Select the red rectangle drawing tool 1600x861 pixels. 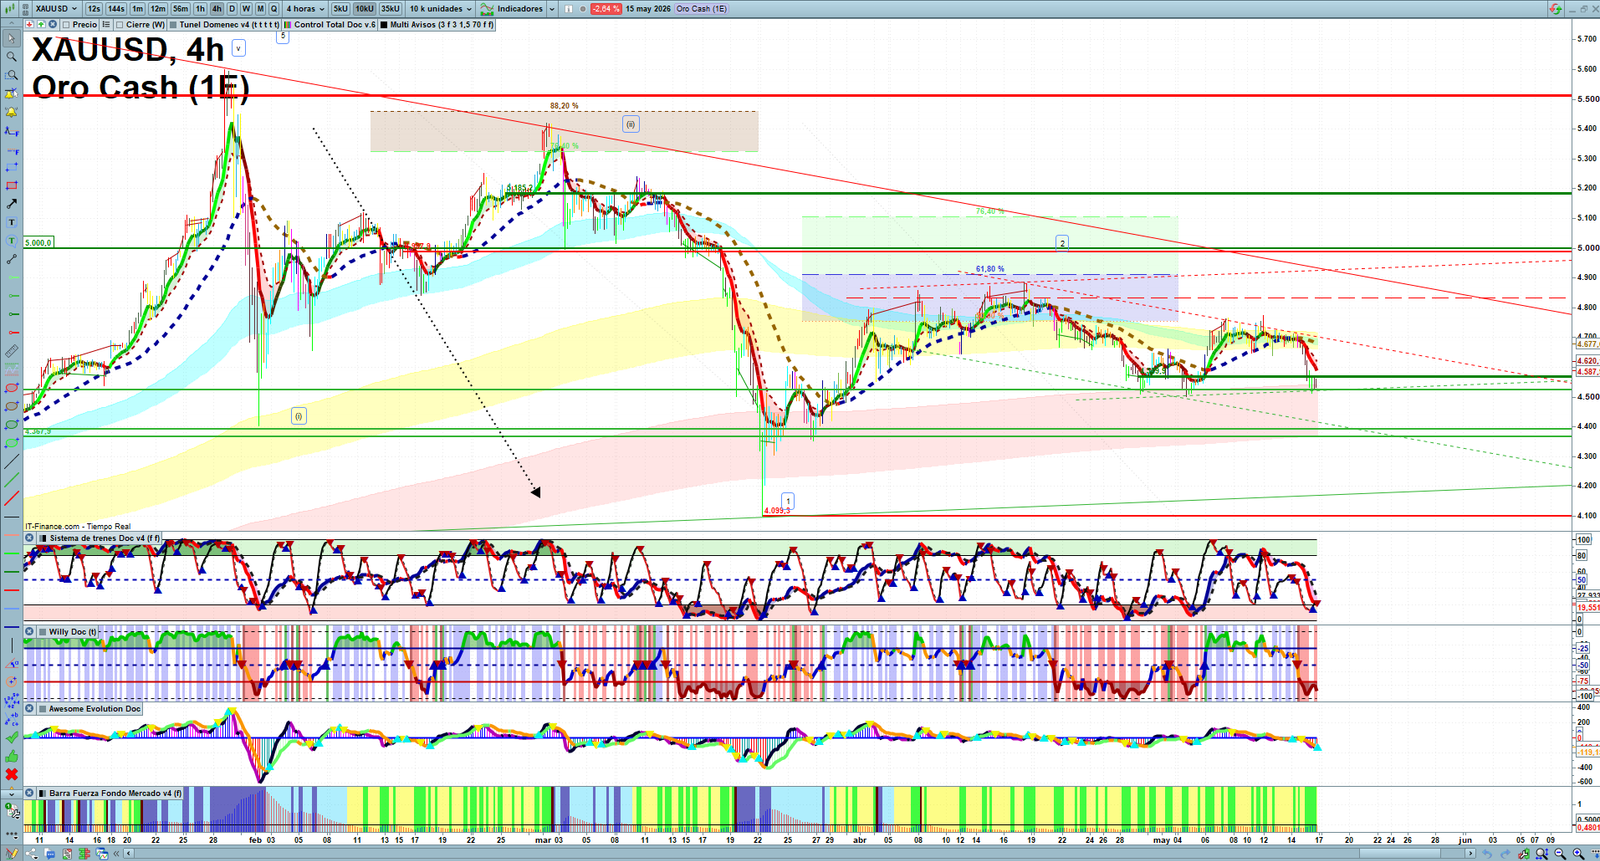[x=12, y=185]
